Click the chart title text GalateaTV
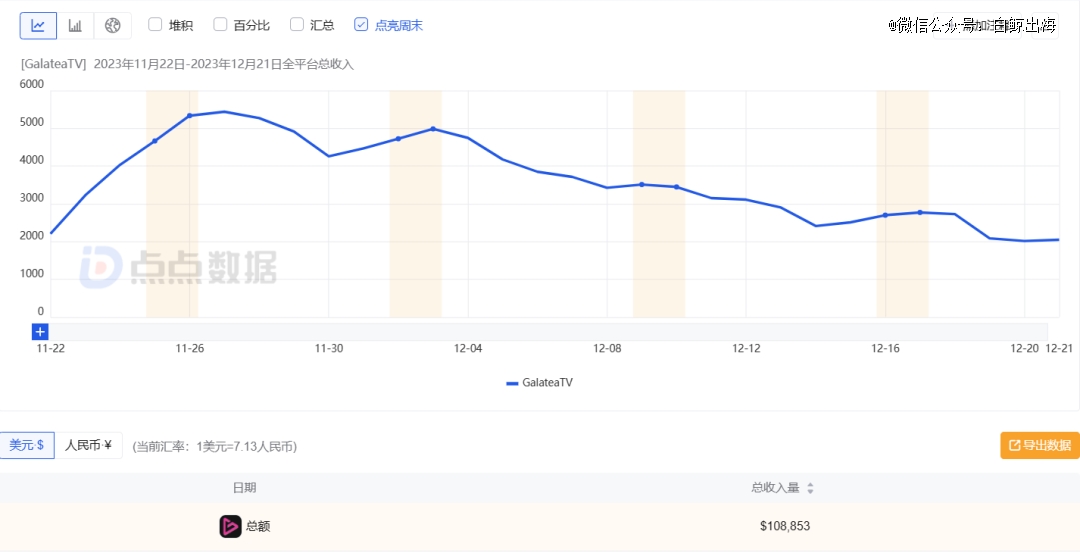Screen dimensions: 1080x553 pos(53,64)
